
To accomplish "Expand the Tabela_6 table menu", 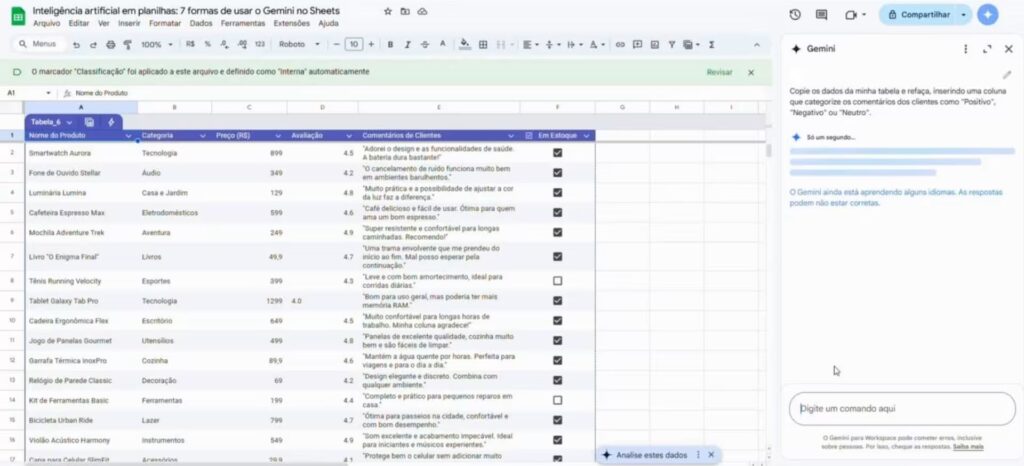I will click(x=69, y=122).
